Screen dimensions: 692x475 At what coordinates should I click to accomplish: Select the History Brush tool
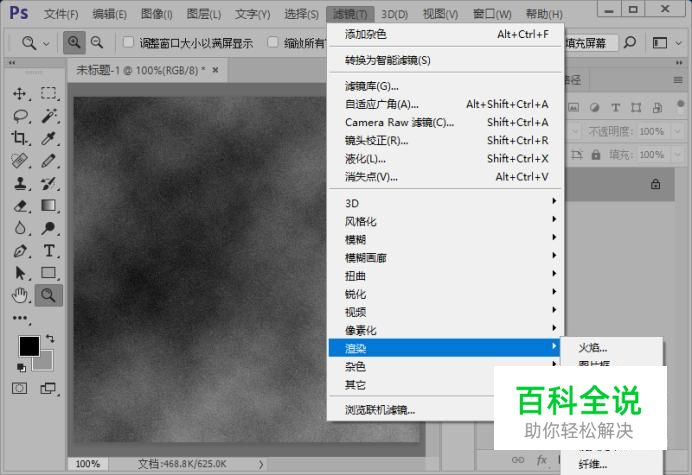click(49, 183)
